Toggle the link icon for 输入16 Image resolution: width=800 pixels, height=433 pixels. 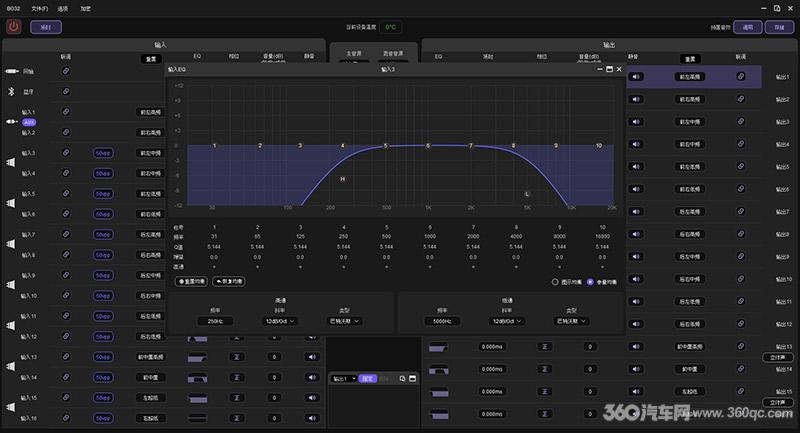pos(66,418)
